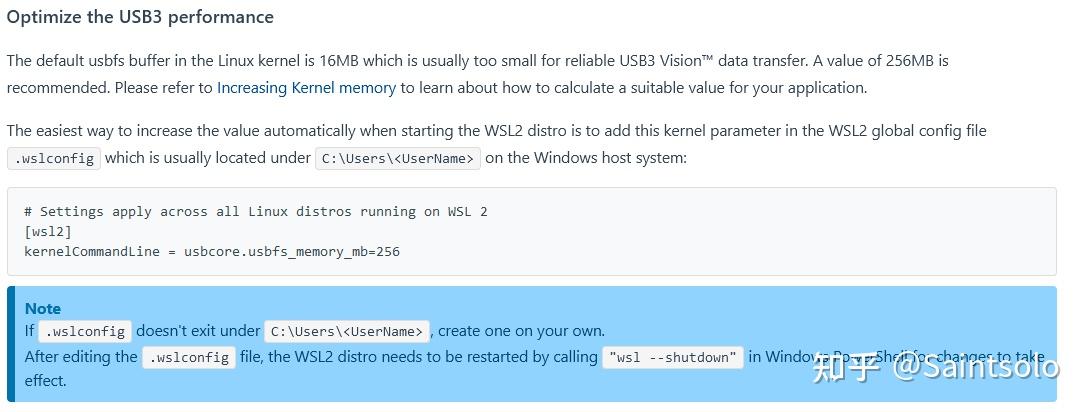Click the Optimize the USB3 performance heading
1089x412 pixels.
pyautogui.click(x=140, y=17)
